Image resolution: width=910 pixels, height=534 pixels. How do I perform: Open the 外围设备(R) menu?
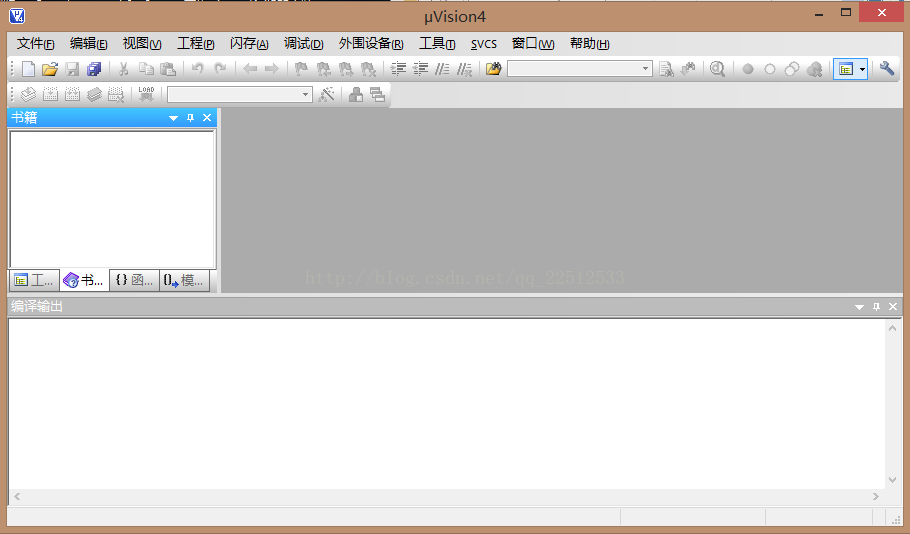(x=371, y=44)
